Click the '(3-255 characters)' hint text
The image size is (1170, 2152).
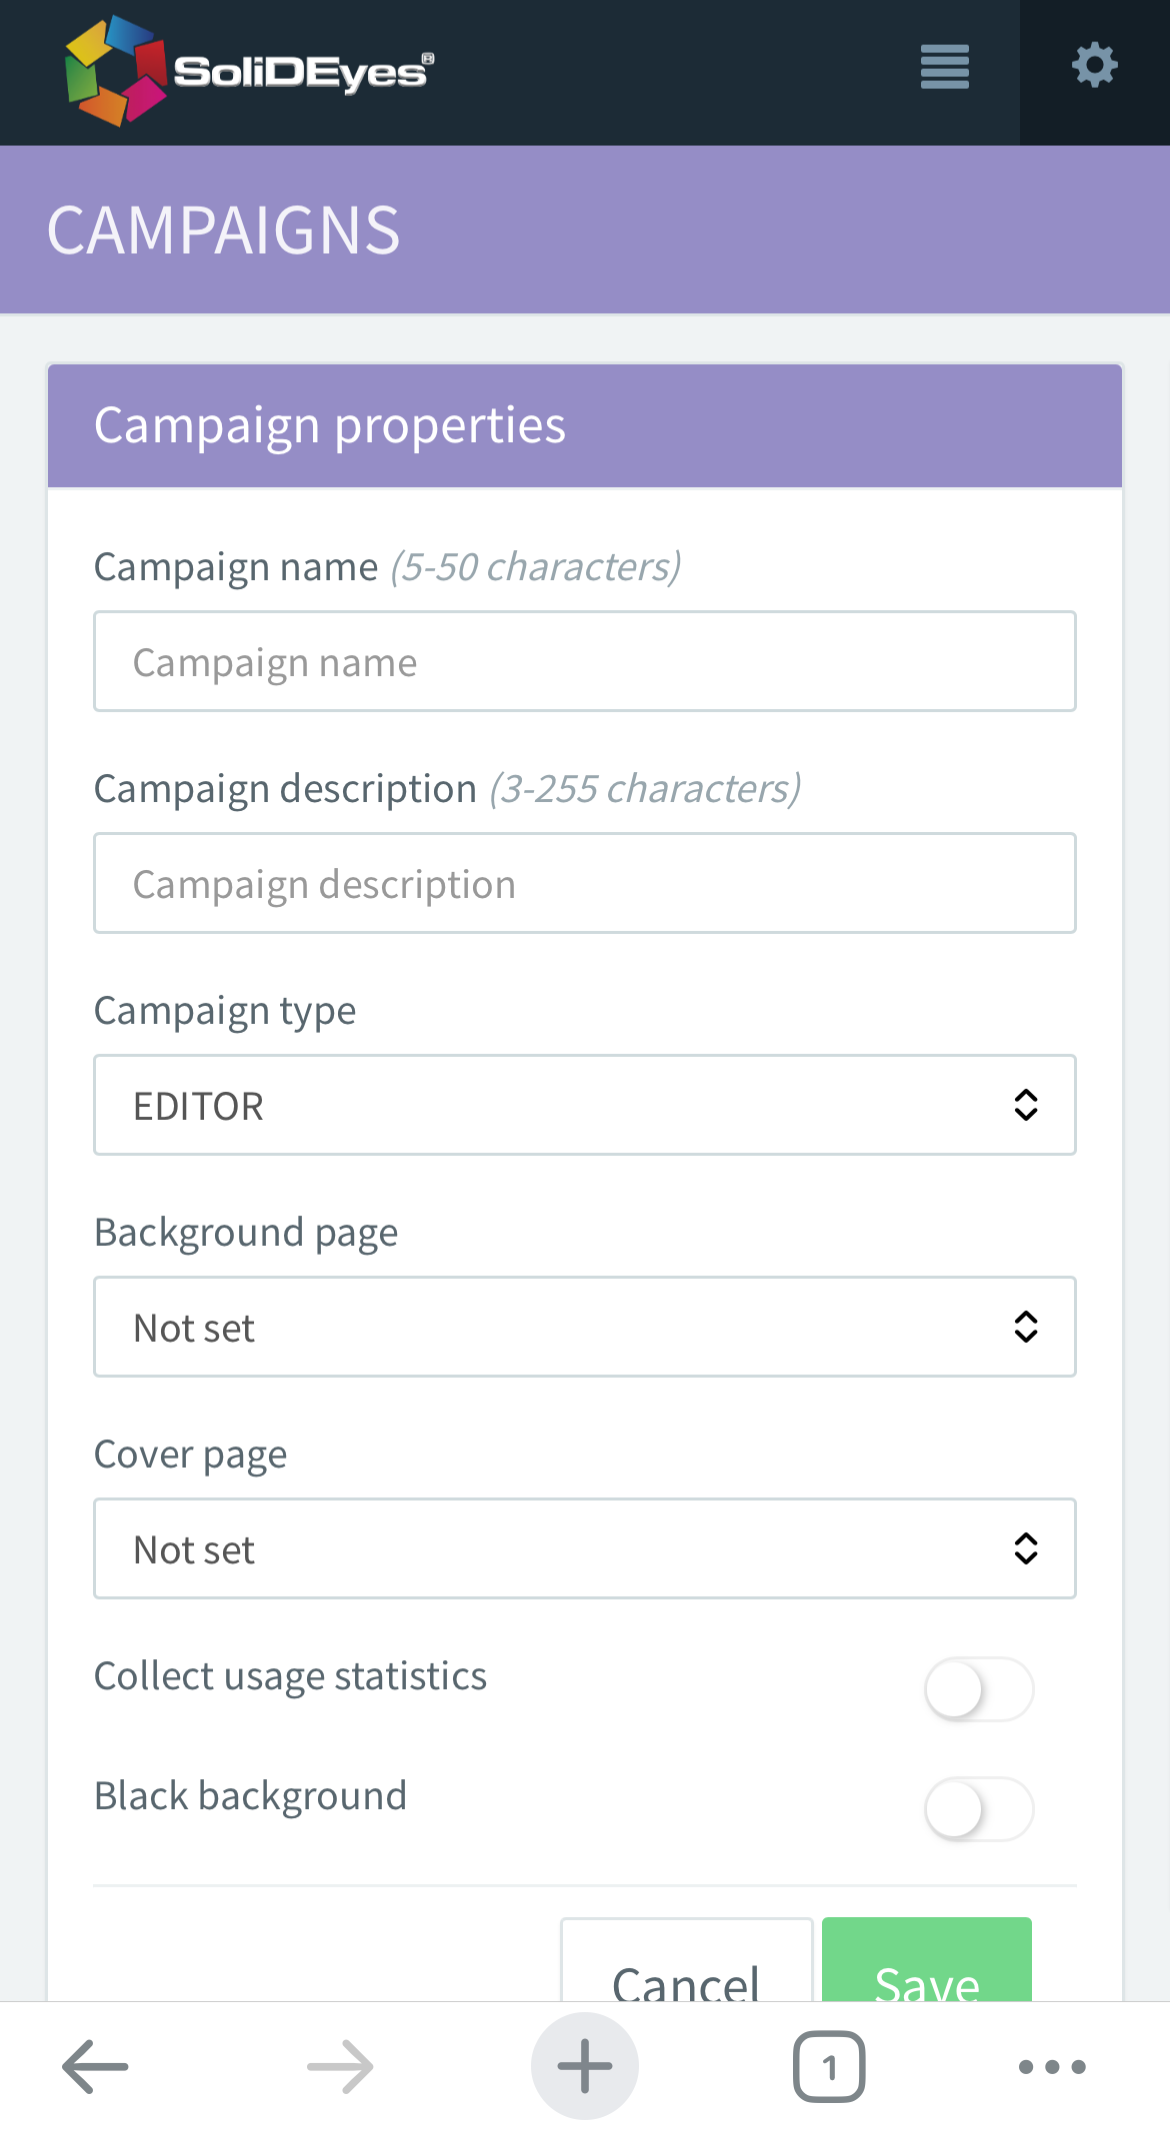(x=645, y=789)
